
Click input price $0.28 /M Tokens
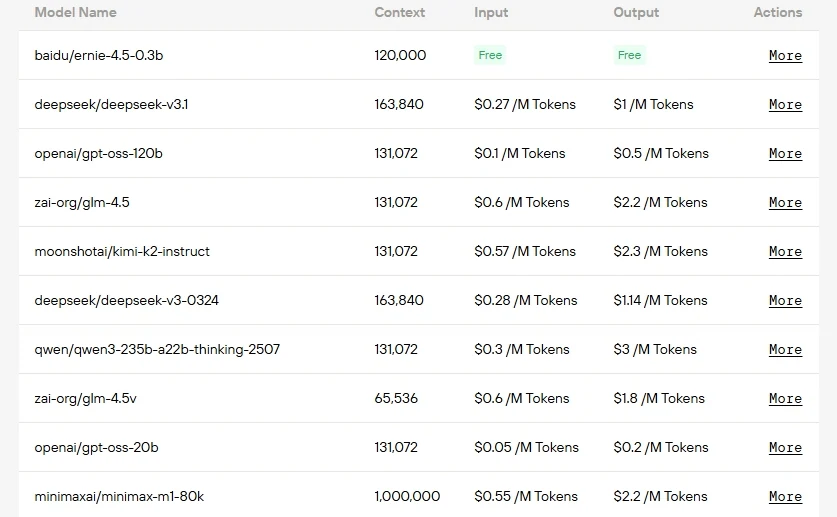[x=526, y=300]
